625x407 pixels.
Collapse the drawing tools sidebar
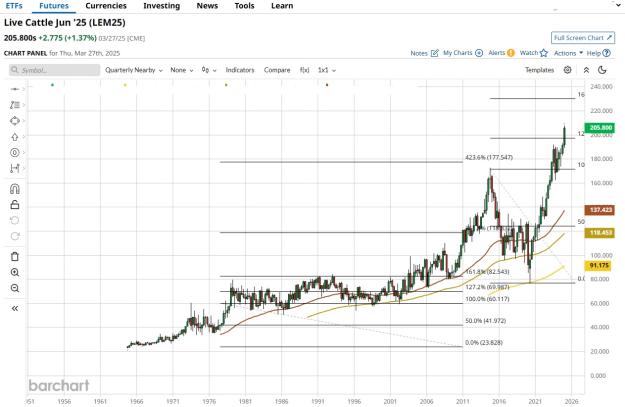[15, 308]
